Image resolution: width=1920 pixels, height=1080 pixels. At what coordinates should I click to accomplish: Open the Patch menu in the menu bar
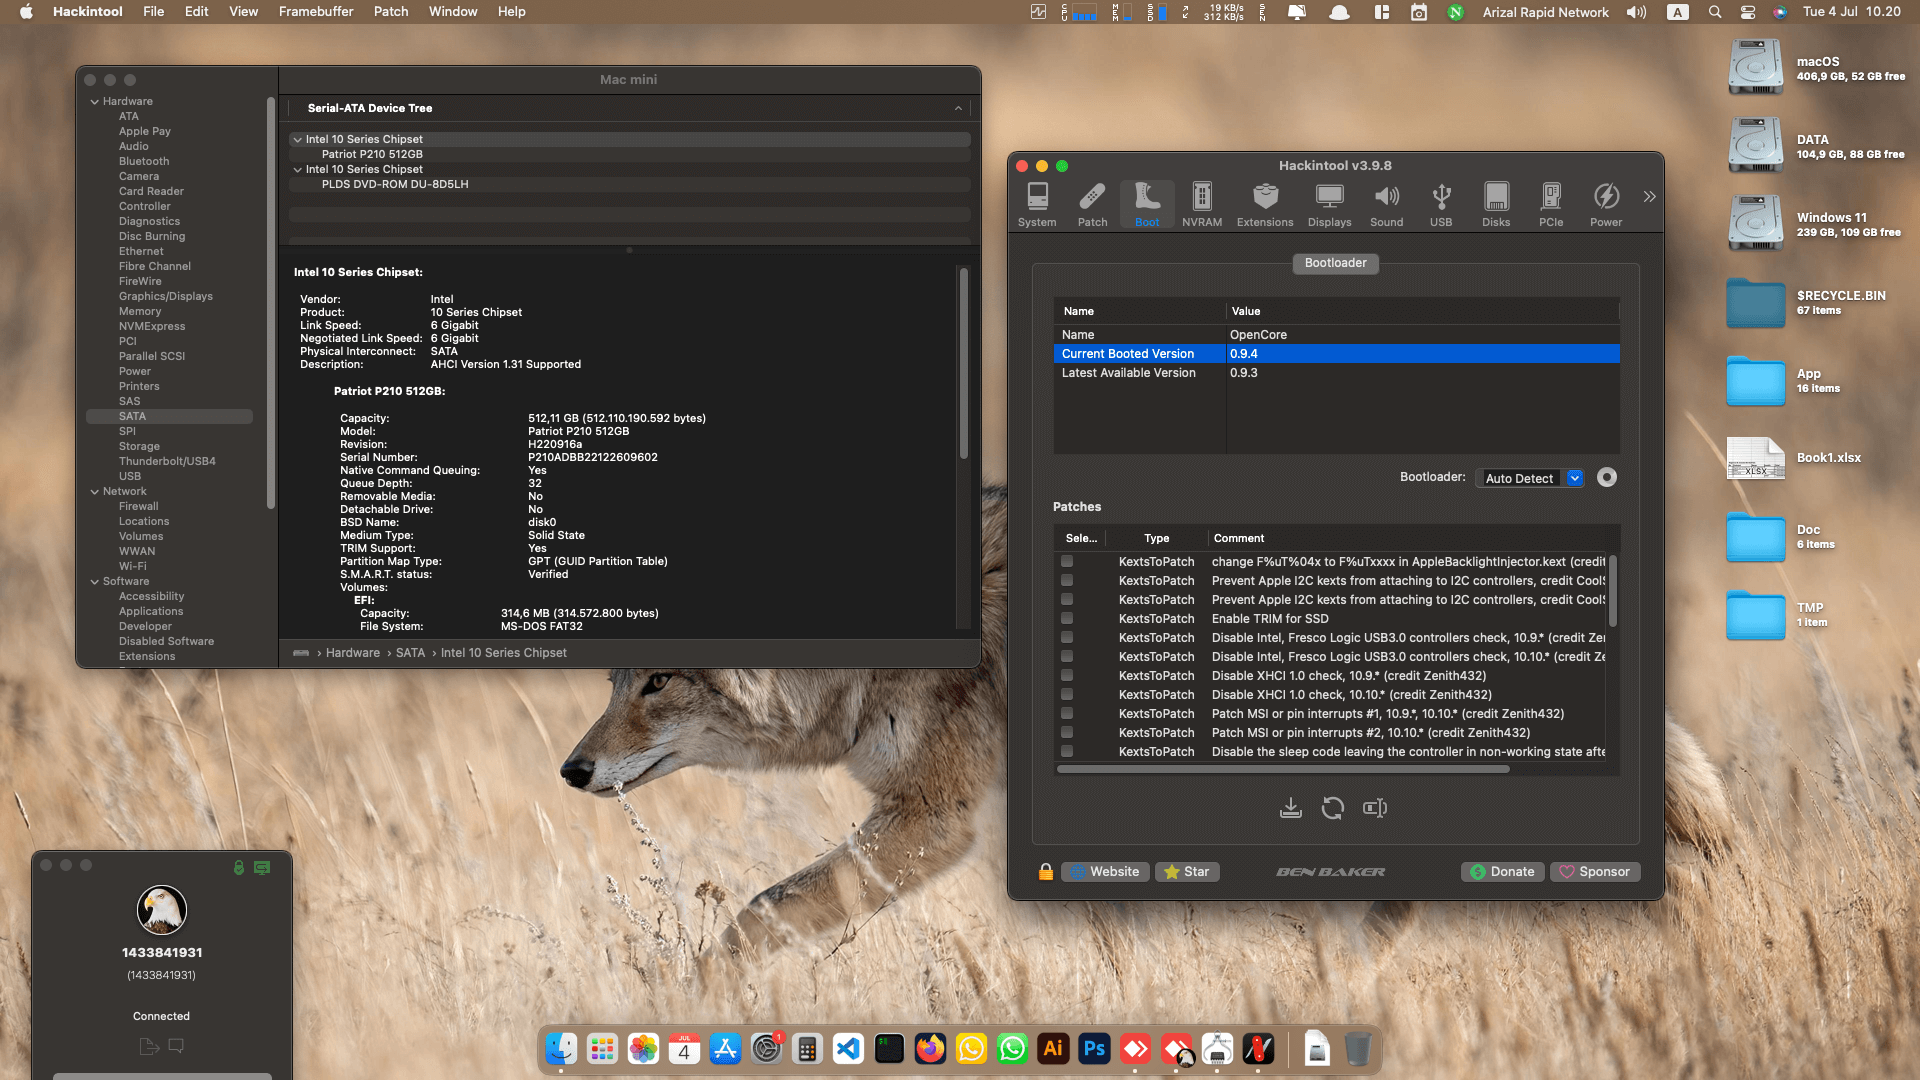[391, 12]
